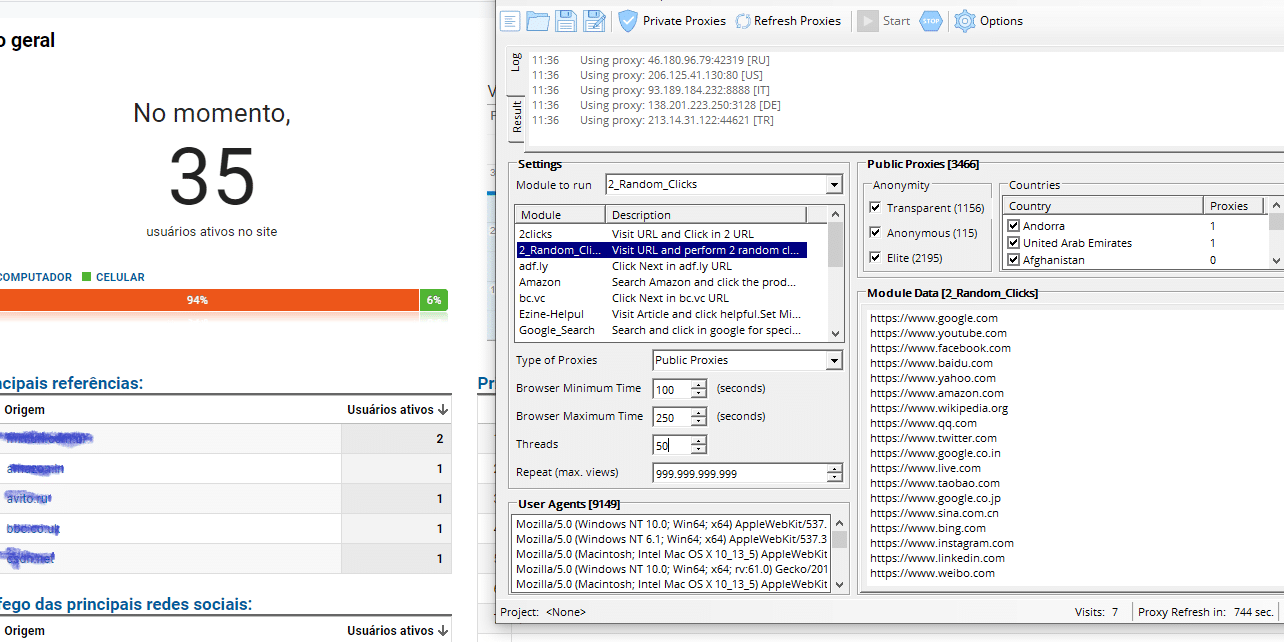Open Private Proxies with the shield icon
Viewport: 1284px width, 642px height.
(627, 20)
